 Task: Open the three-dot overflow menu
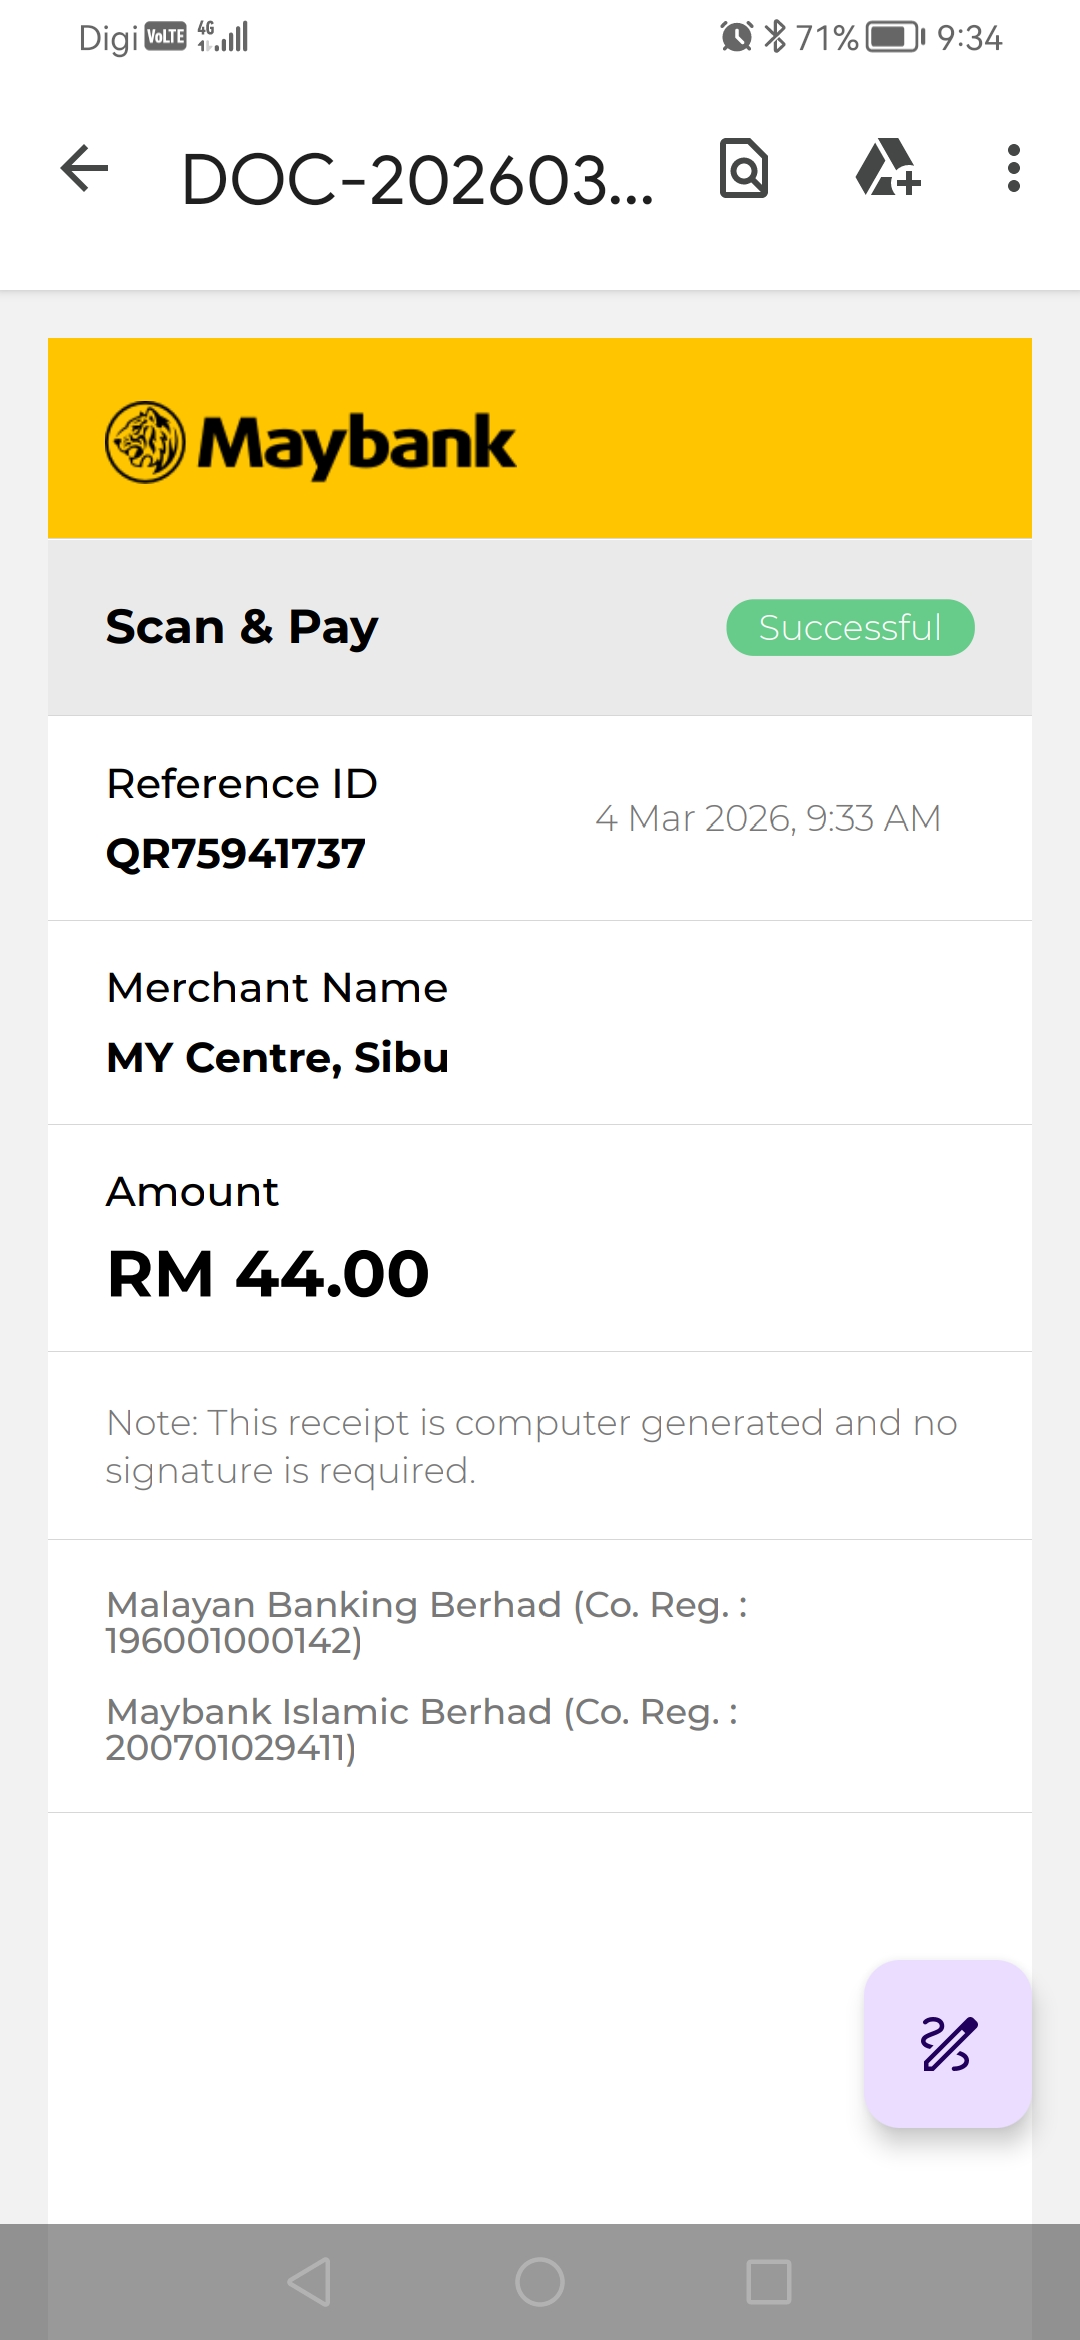1013,168
